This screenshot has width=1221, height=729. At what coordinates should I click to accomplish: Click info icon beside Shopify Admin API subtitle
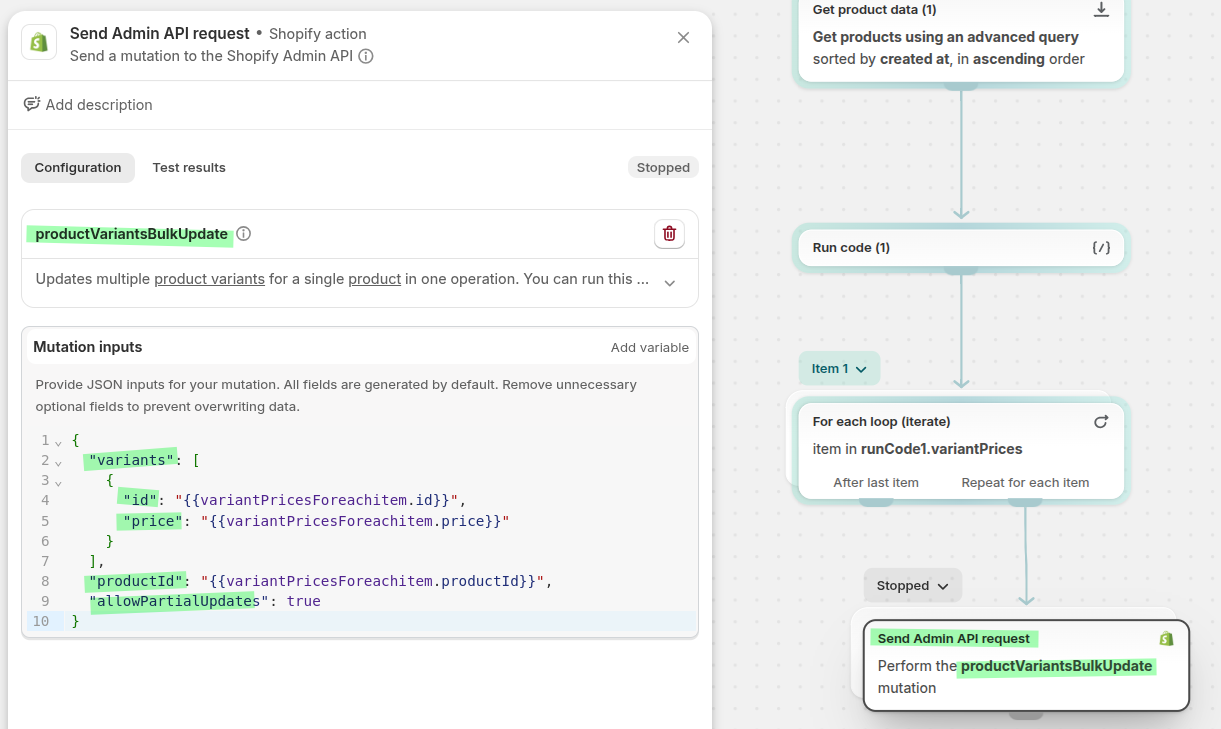366,56
